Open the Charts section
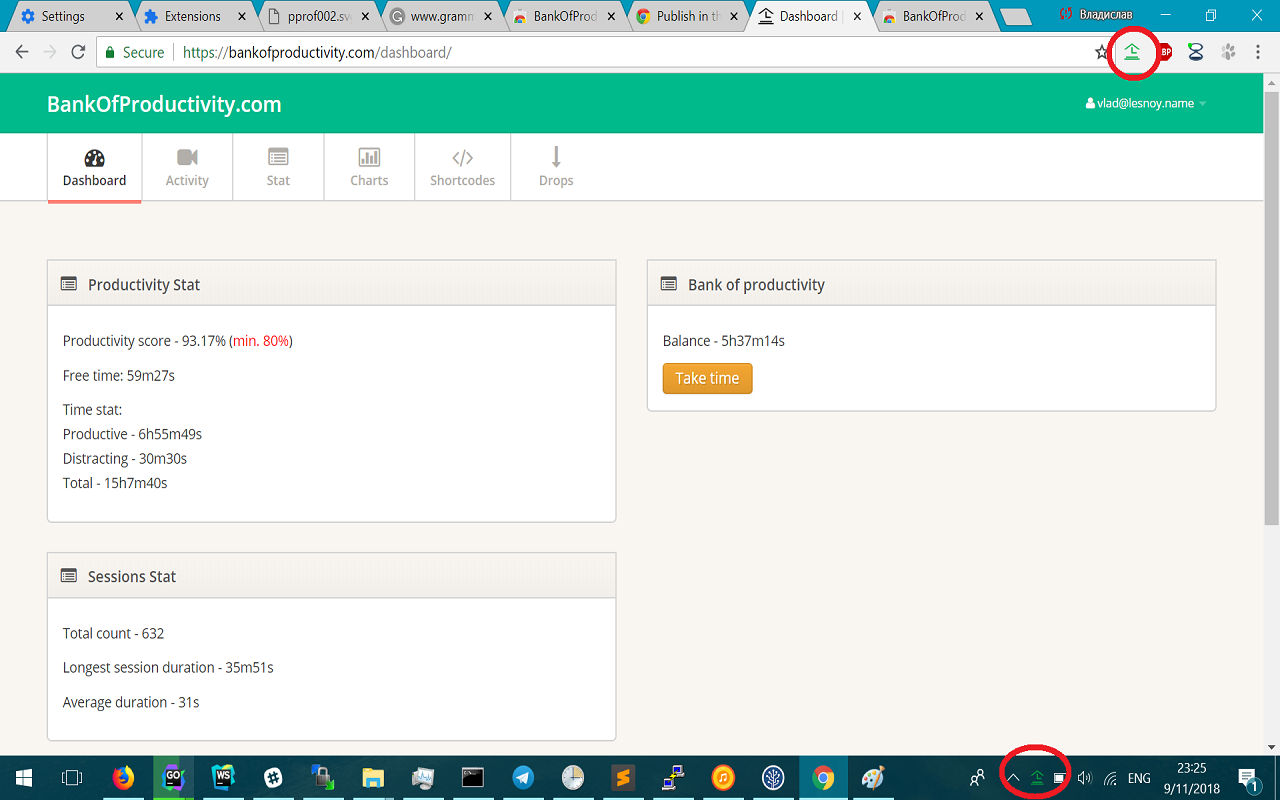 (369, 168)
